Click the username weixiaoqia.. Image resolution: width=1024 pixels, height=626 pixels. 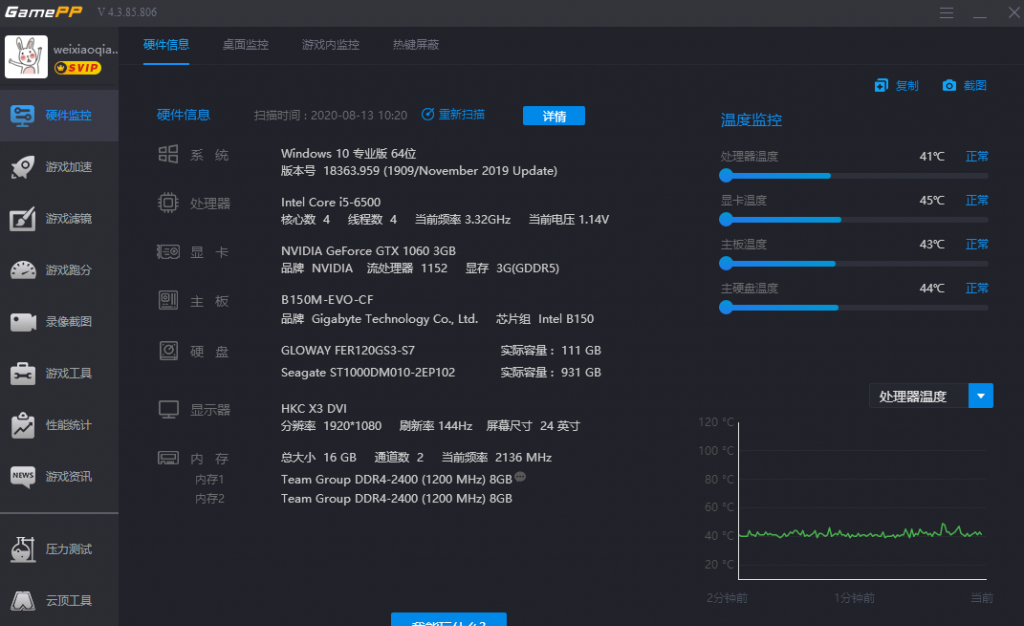click(86, 50)
